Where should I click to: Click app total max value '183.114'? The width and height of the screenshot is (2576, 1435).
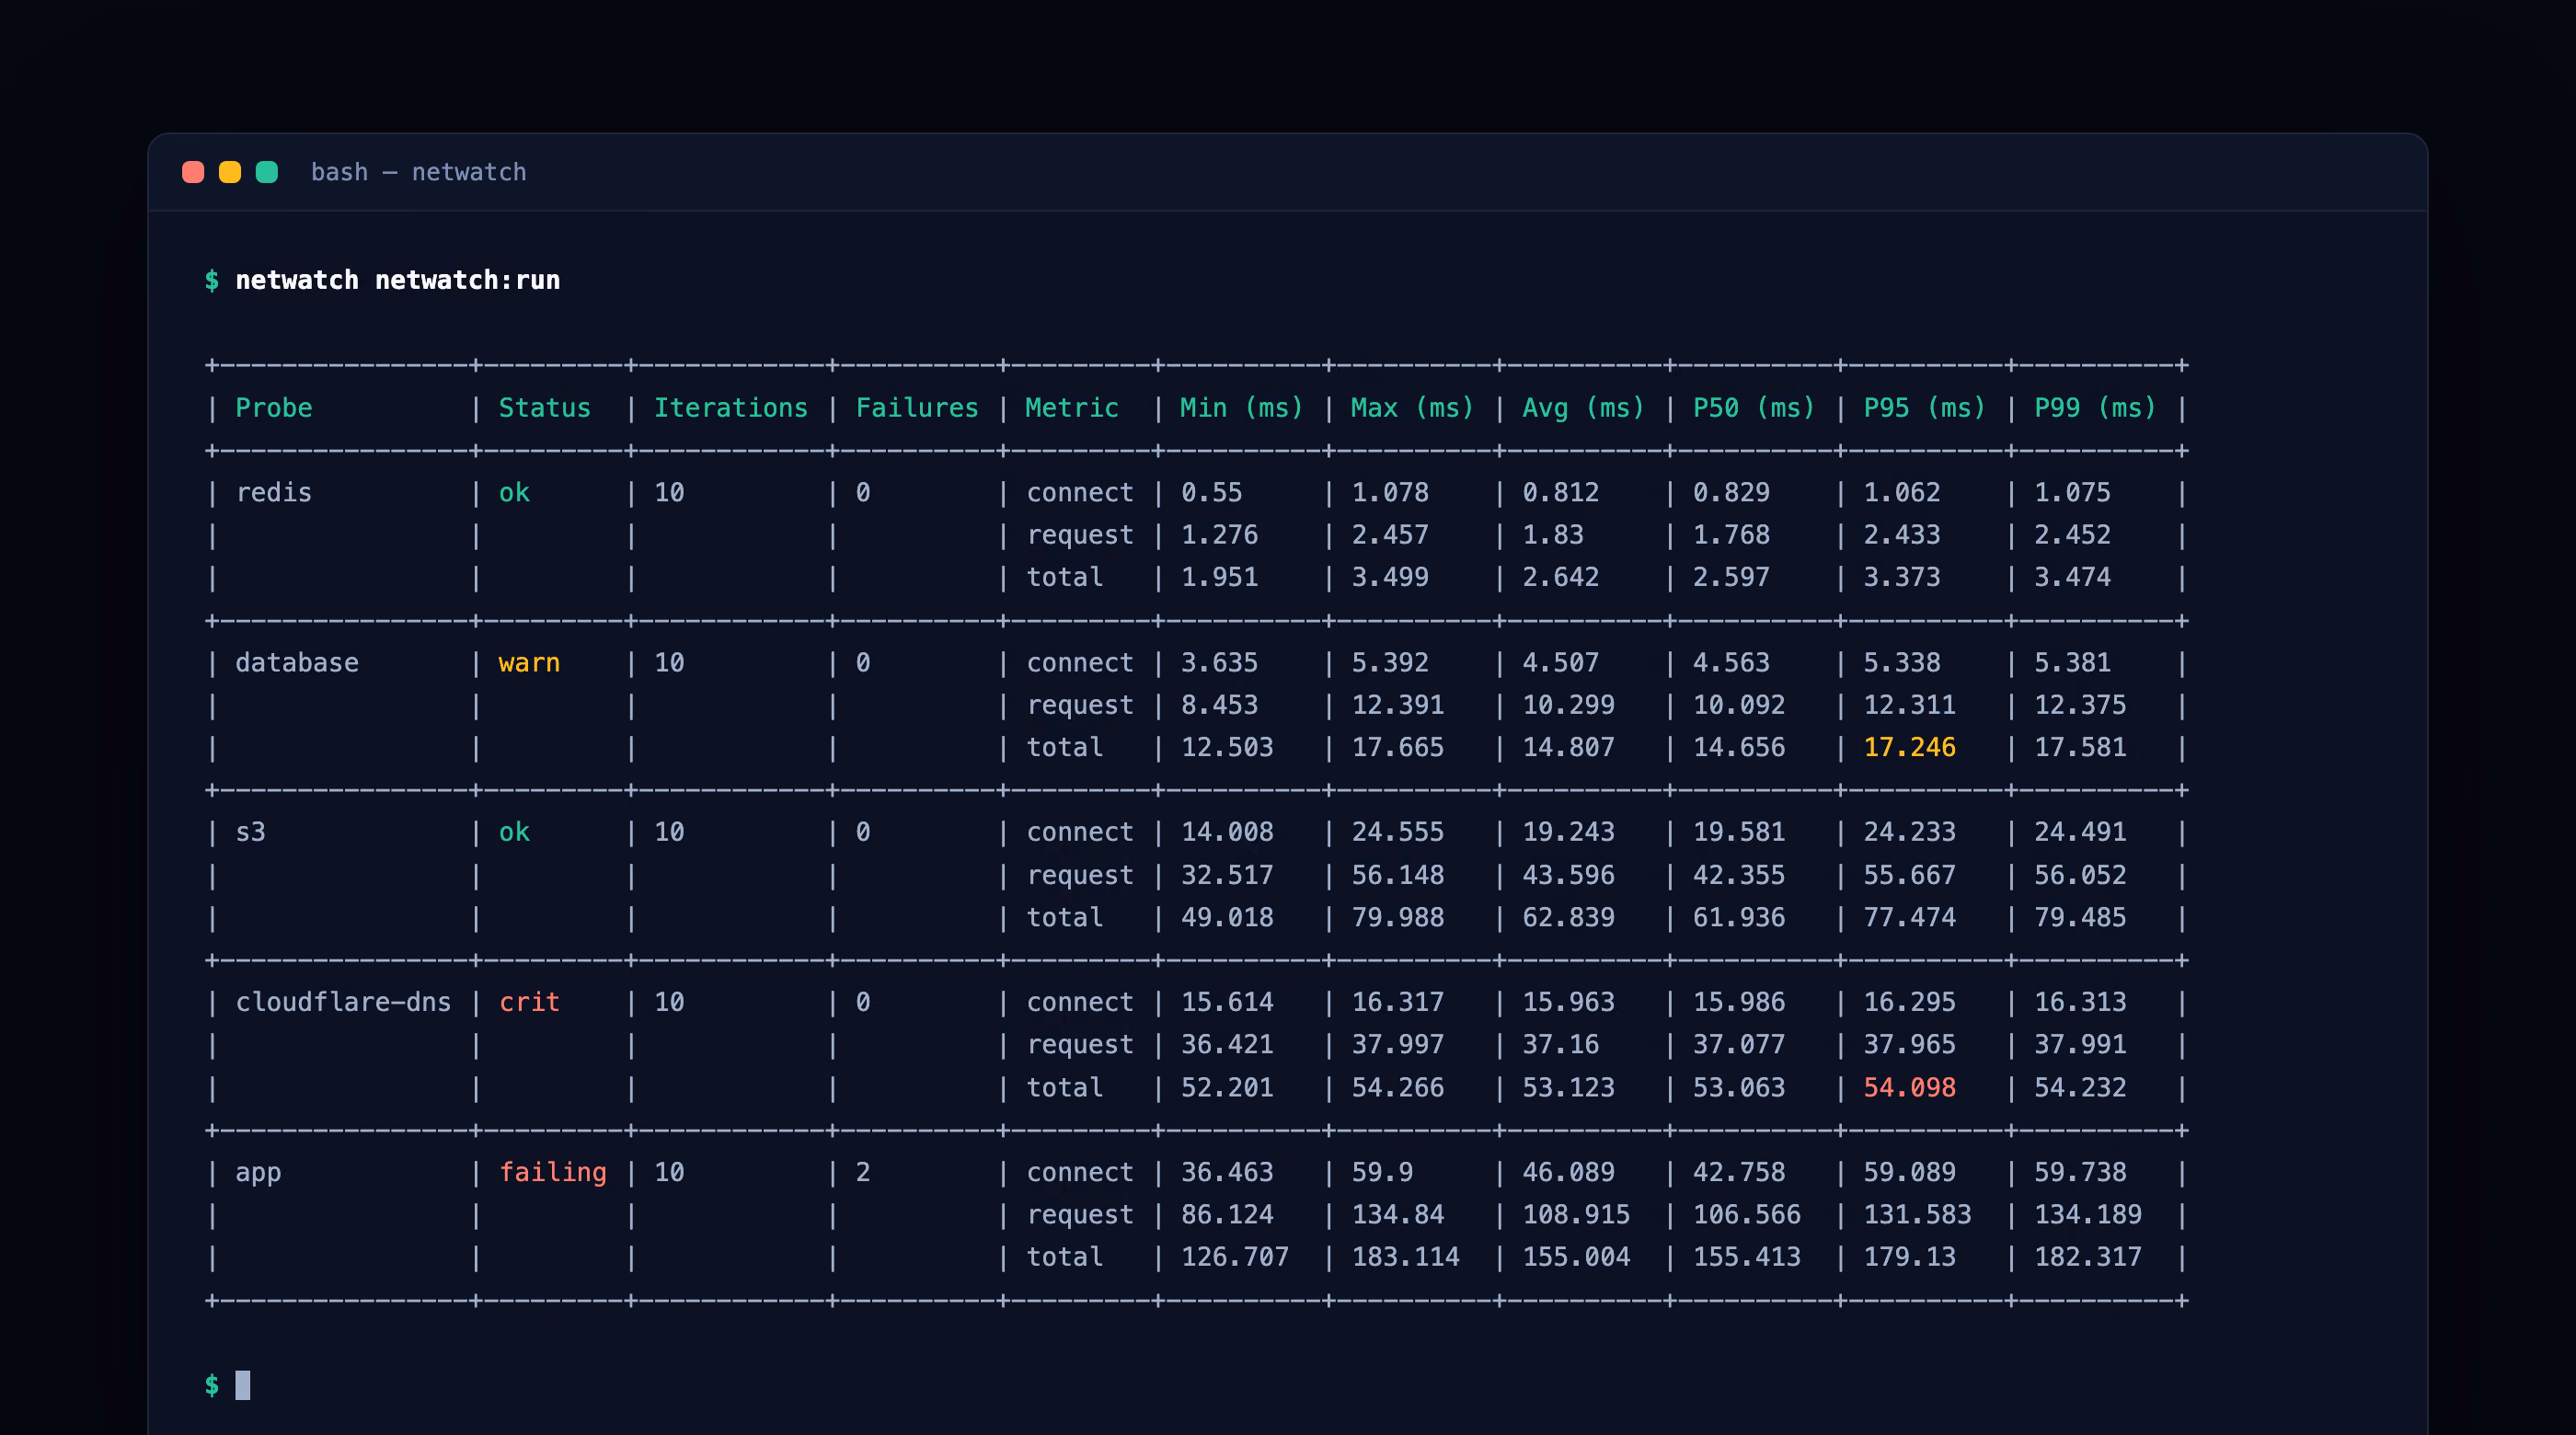click(x=1406, y=1256)
